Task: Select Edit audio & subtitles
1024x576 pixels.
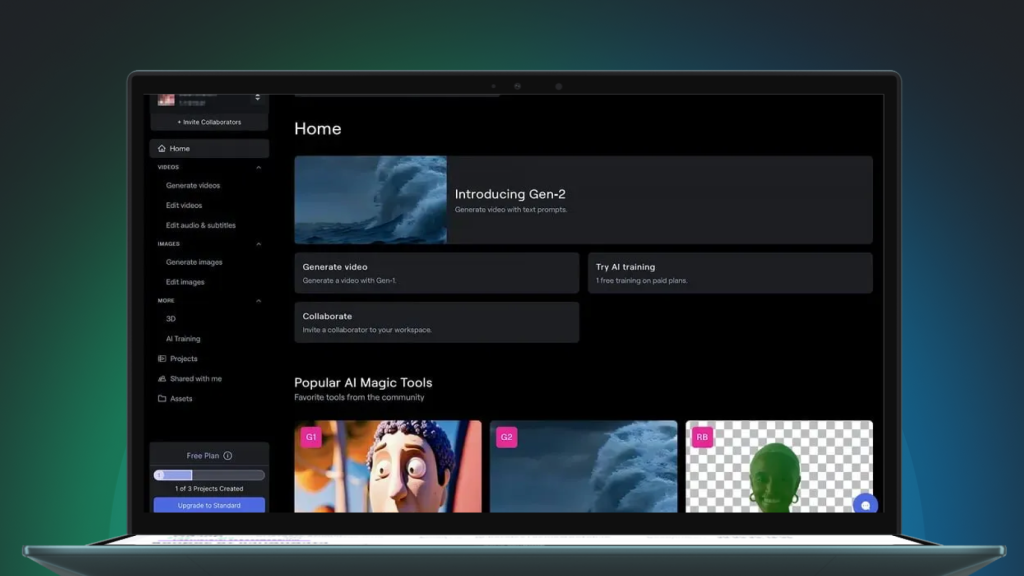Action: tap(200, 225)
